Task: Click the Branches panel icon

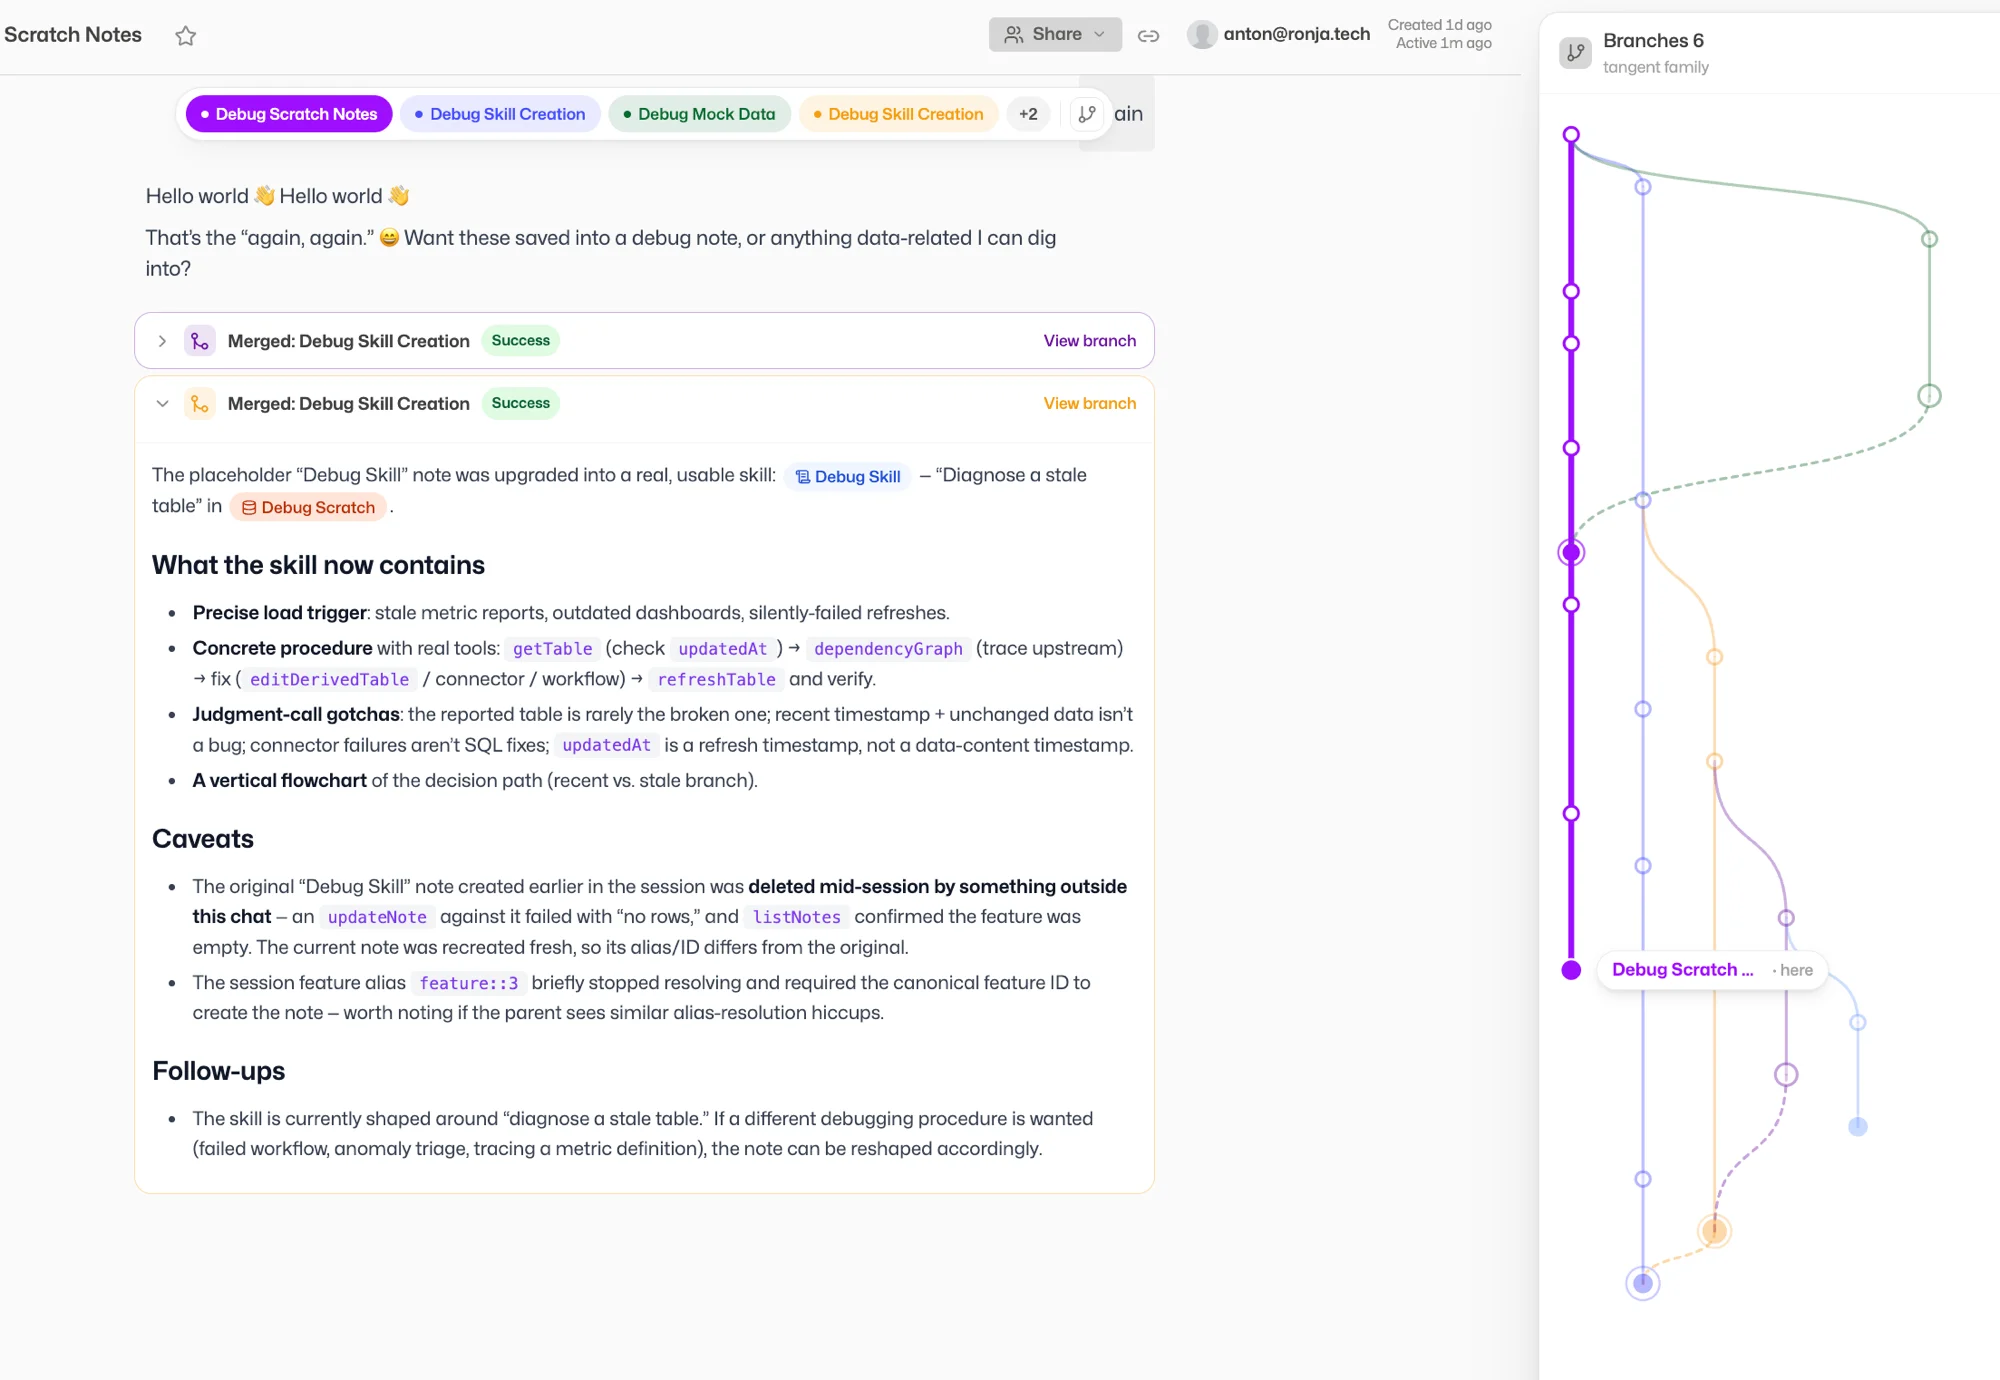Action: tap(1576, 52)
